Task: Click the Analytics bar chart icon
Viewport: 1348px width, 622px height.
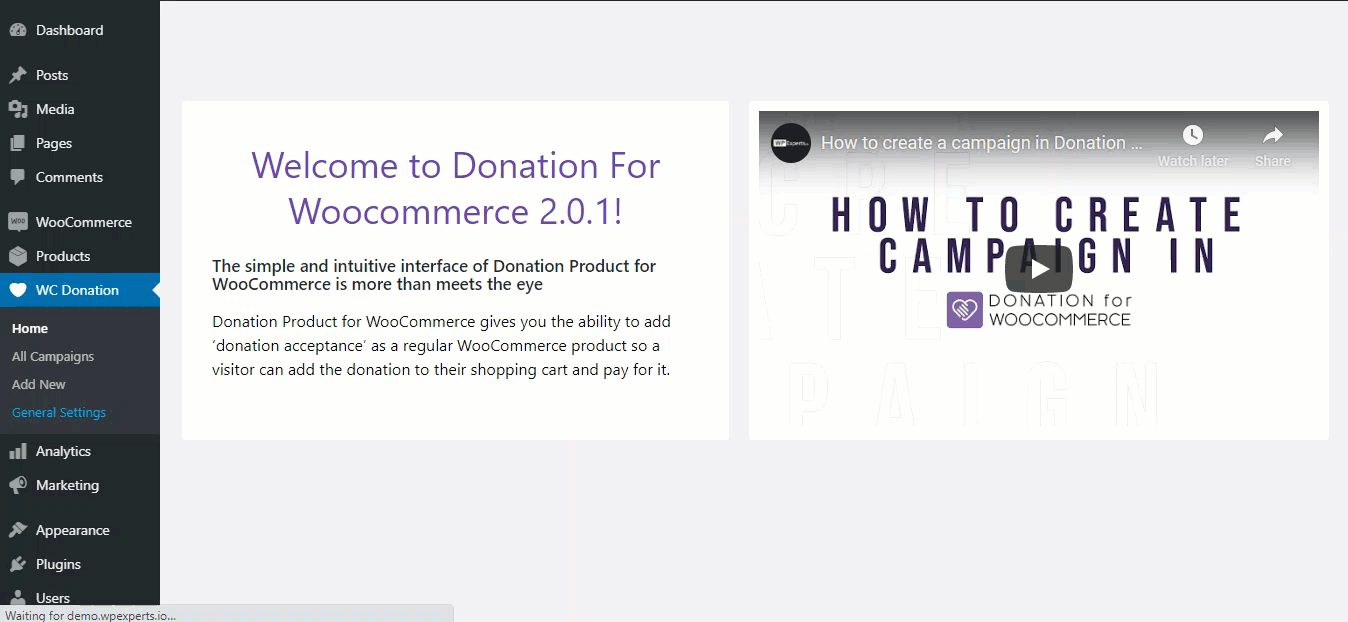Action: pyautogui.click(x=18, y=451)
